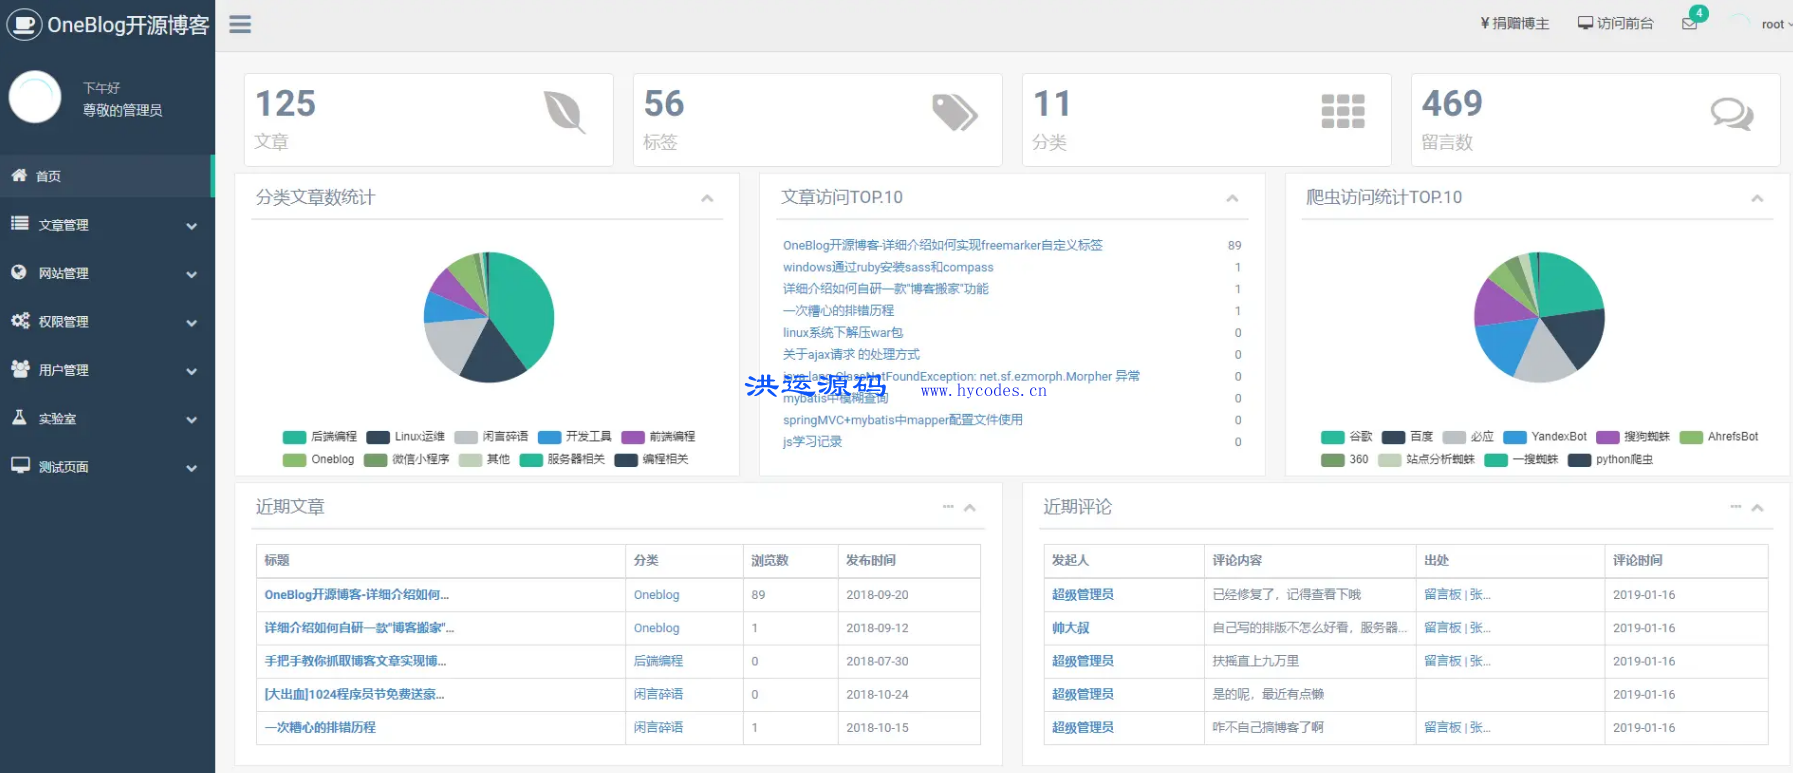Click the list icon beside 文章管理
The height and width of the screenshot is (773, 1793).
pos(19,223)
